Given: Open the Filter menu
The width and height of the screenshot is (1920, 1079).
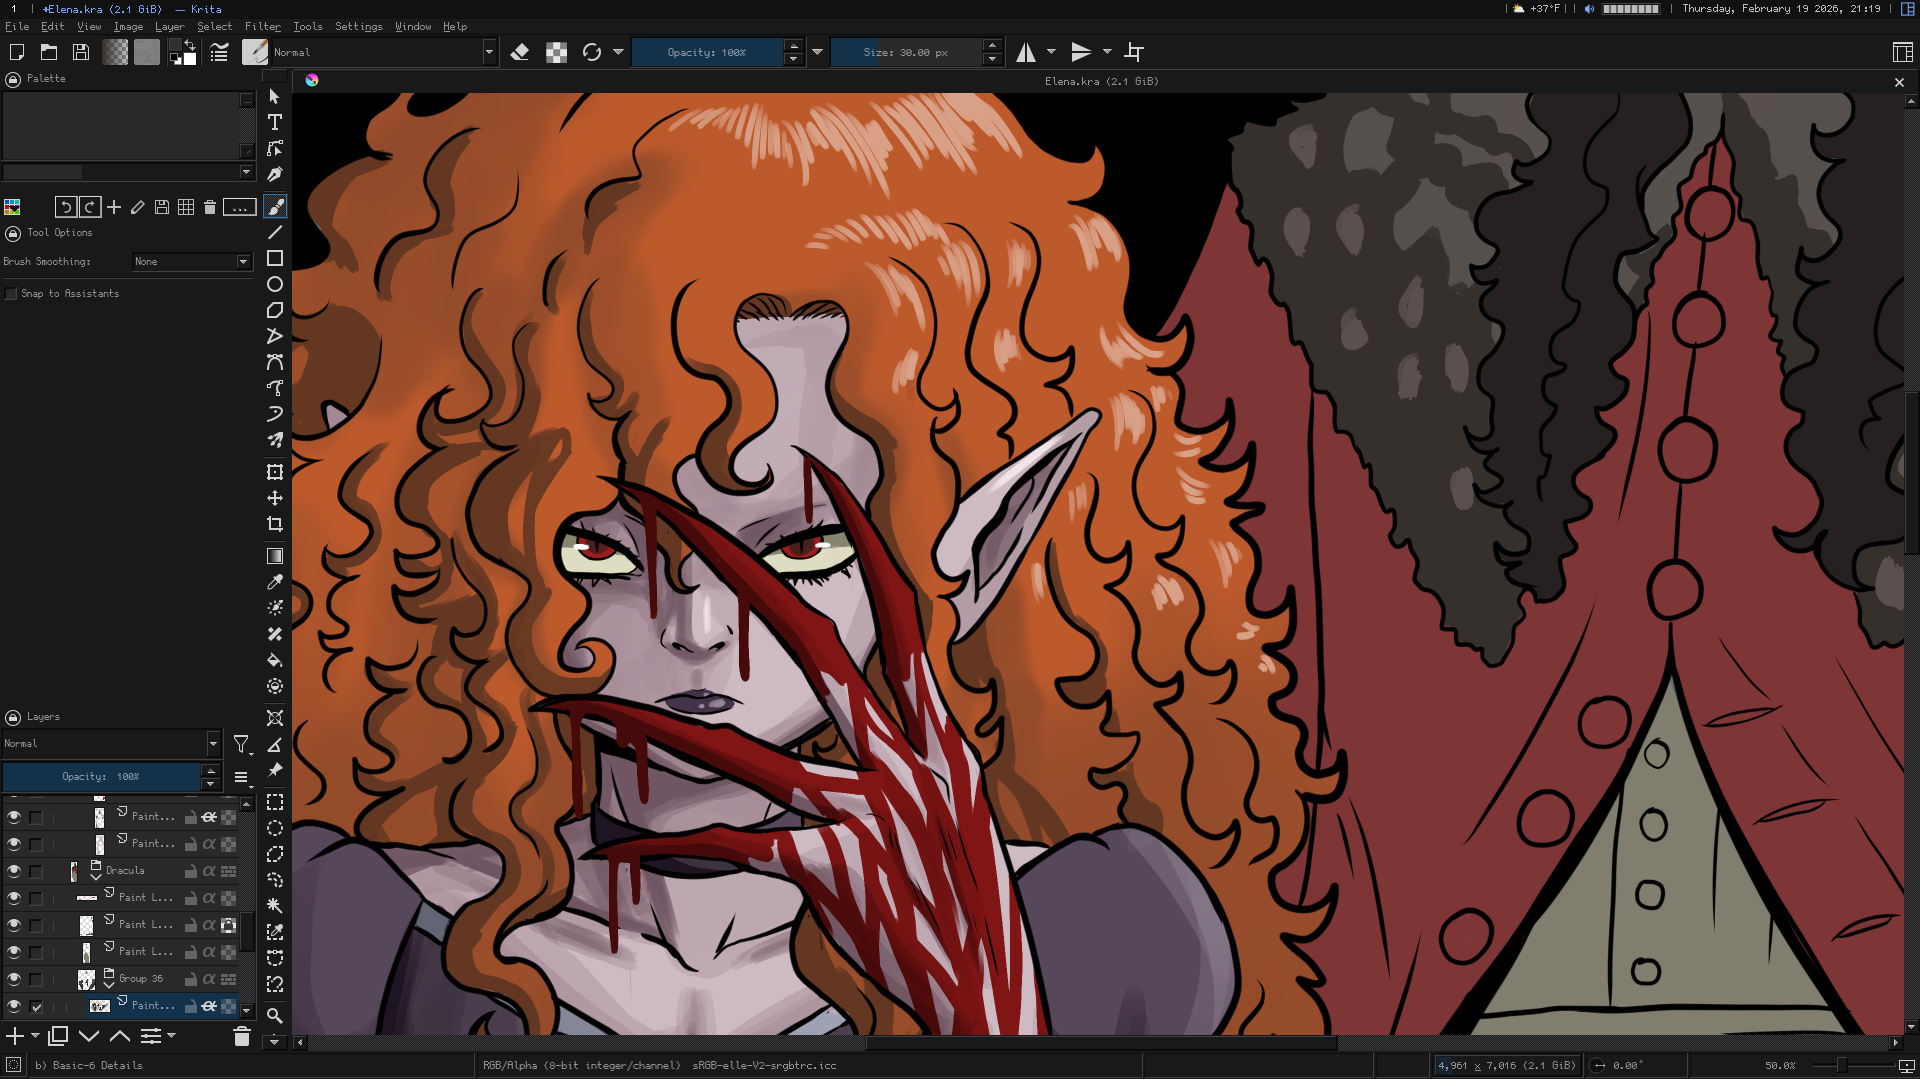Looking at the screenshot, I should (x=262, y=27).
